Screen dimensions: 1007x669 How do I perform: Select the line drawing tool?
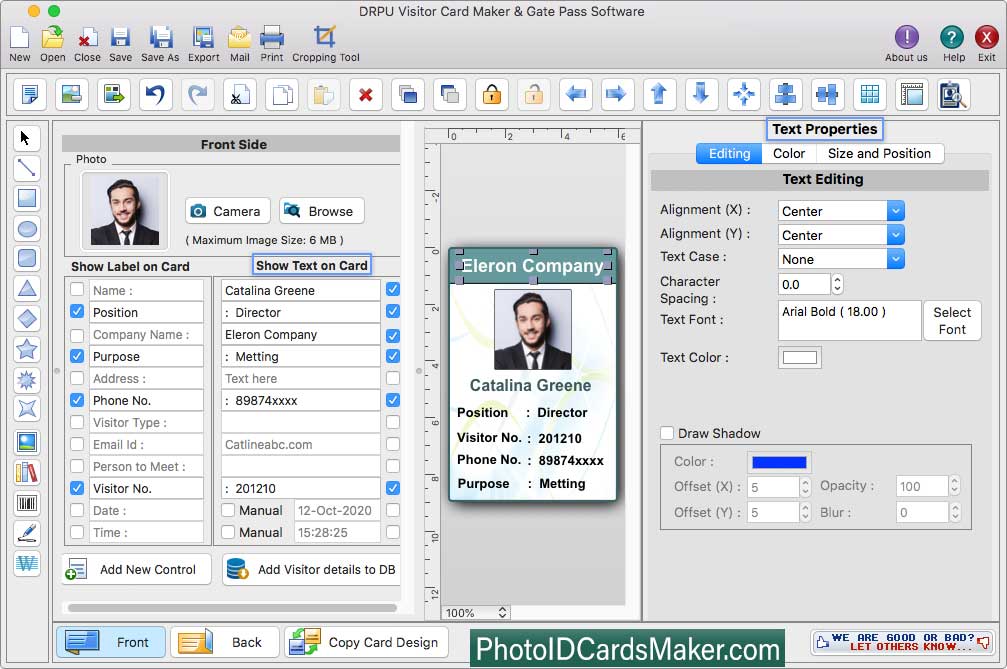tap(26, 168)
